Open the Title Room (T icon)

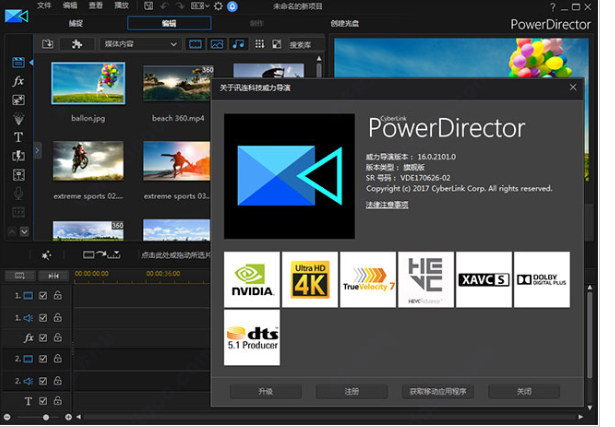point(18,137)
